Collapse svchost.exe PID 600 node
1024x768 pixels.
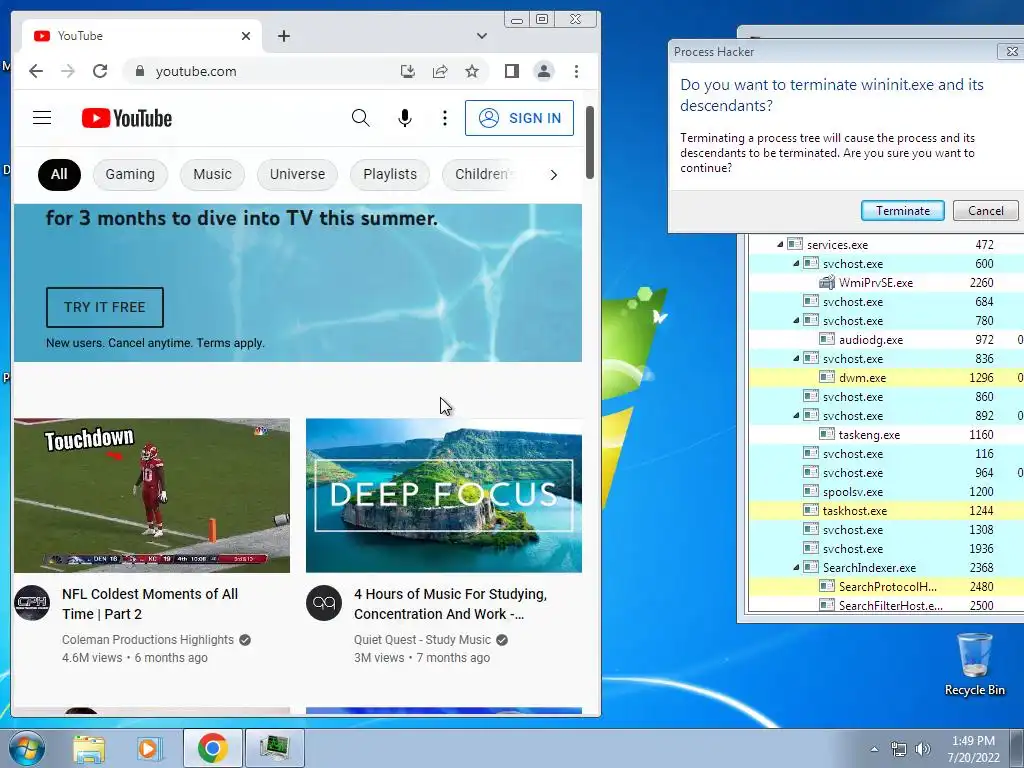tap(796, 263)
